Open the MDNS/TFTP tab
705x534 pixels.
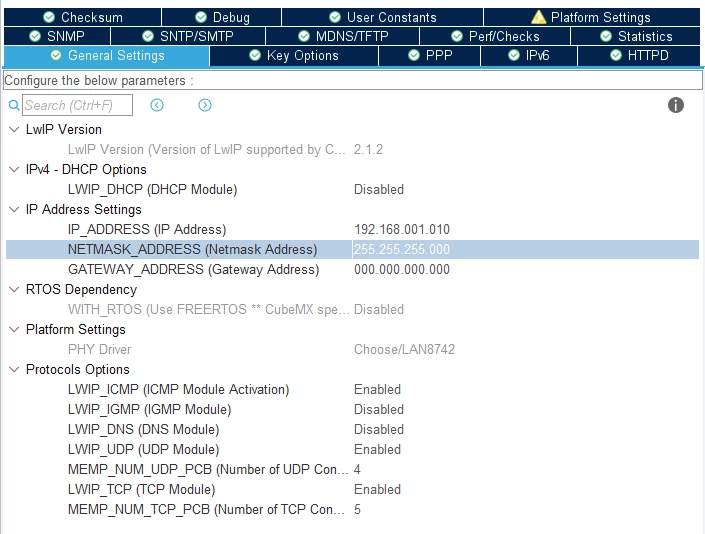343,36
